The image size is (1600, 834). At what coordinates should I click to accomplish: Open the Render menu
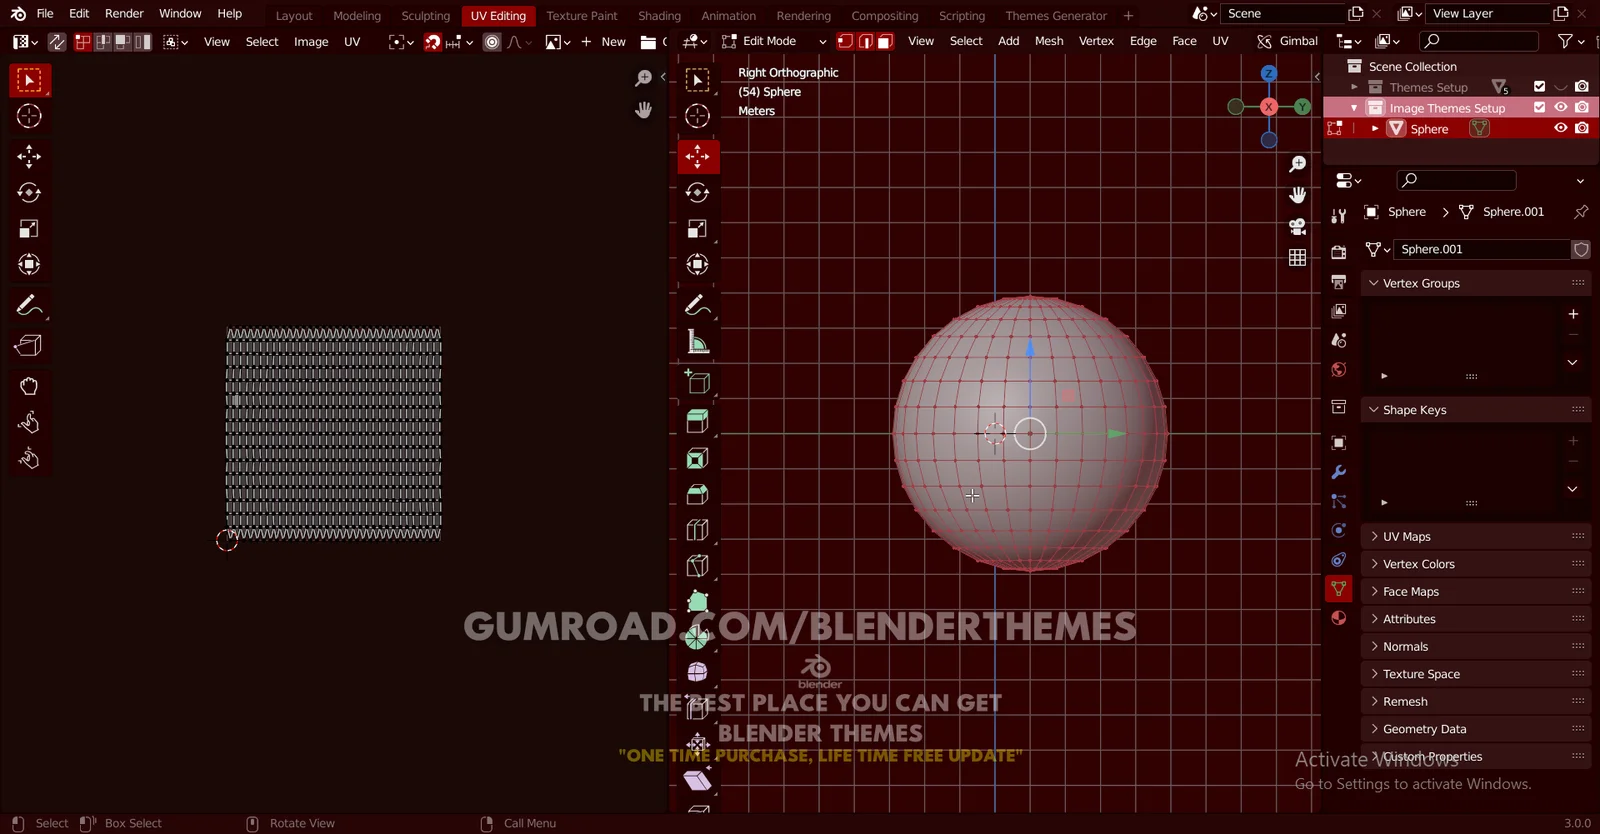[124, 14]
